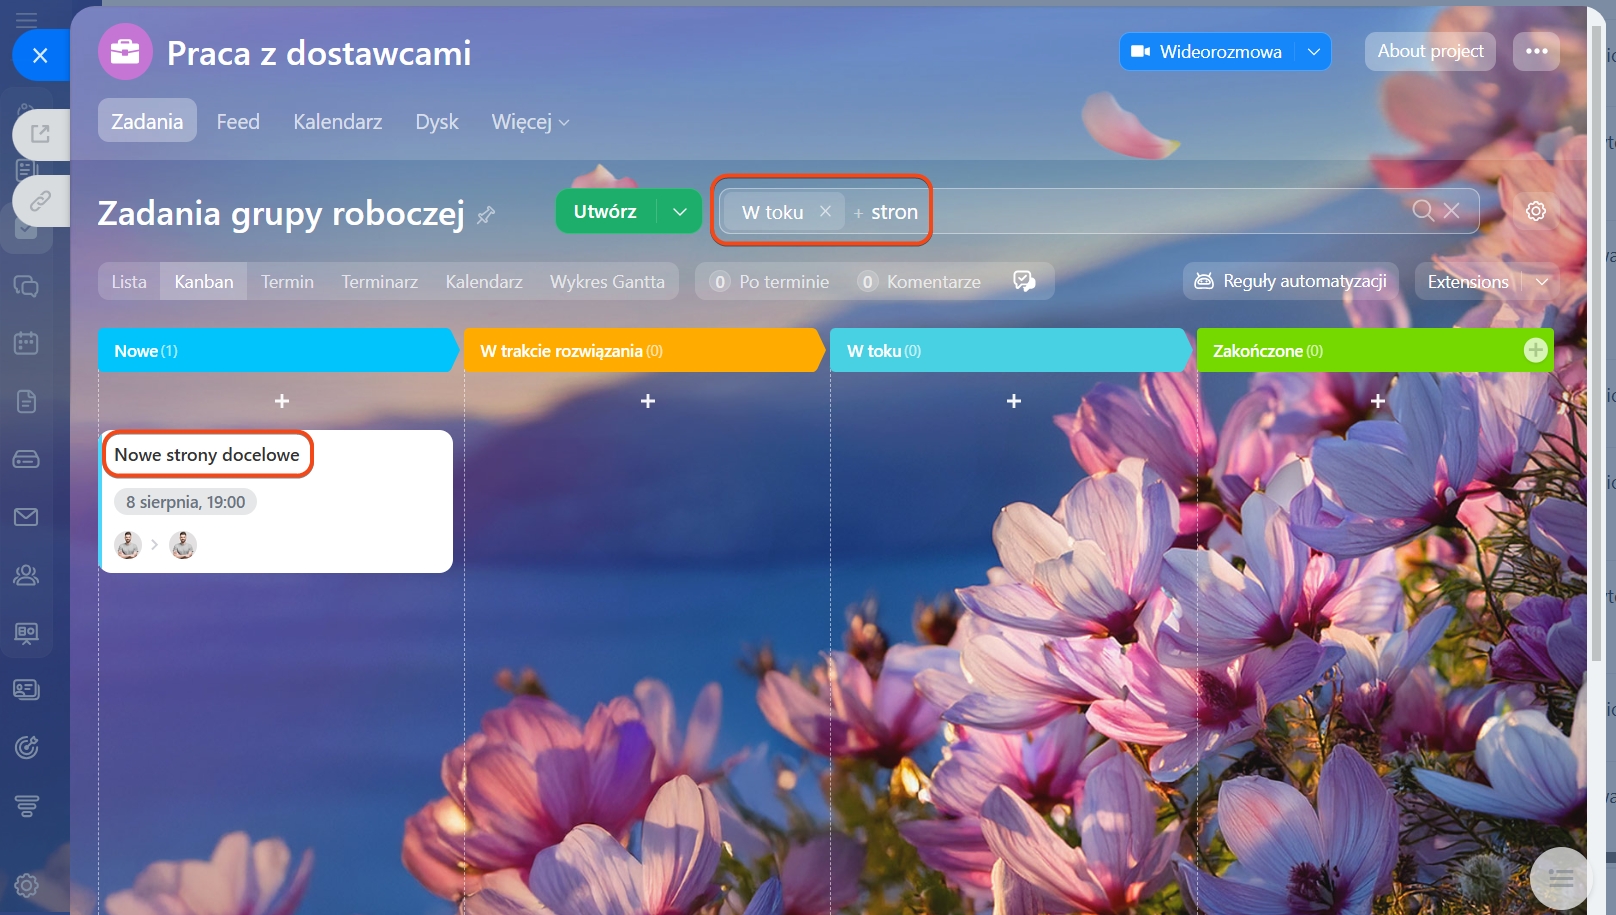
Task: Expand the Utwórz dropdown arrow
Action: [680, 211]
